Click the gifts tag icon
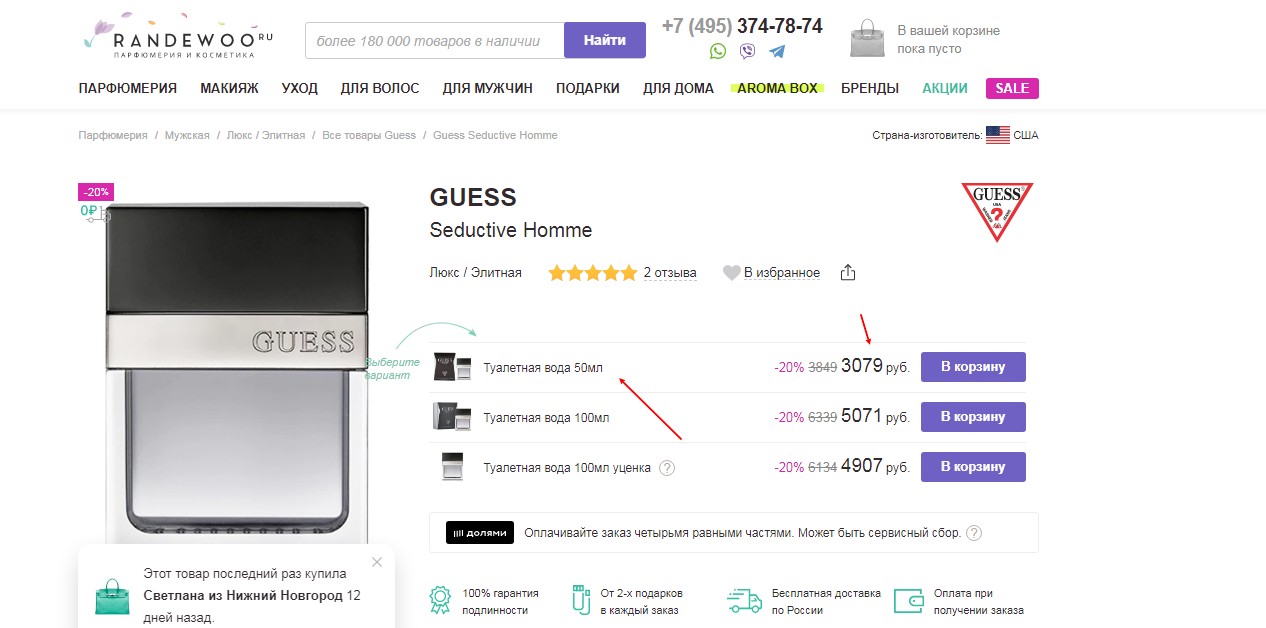Viewport: 1266px width, 628px height. [583, 600]
